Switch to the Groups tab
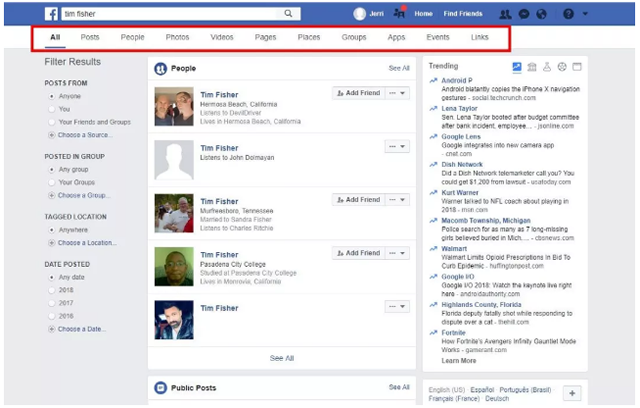 tap(354, 37)
